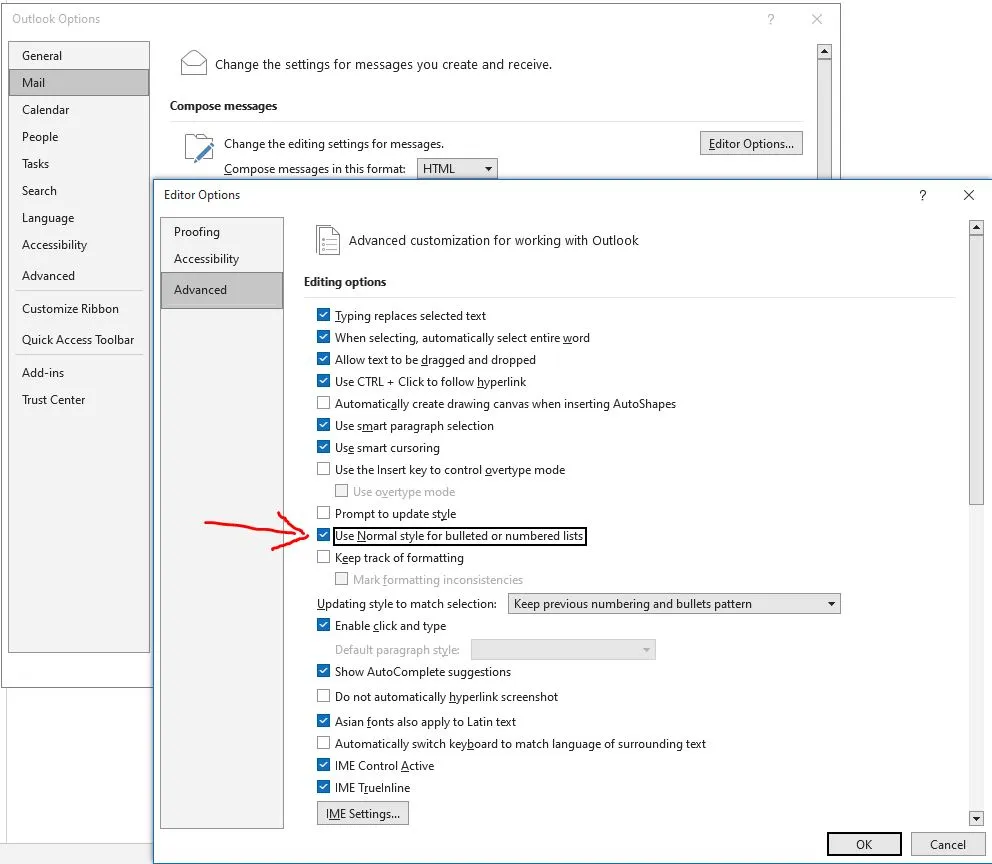
Task: Click the Advanced customization page icon
Action: (327, 240)
